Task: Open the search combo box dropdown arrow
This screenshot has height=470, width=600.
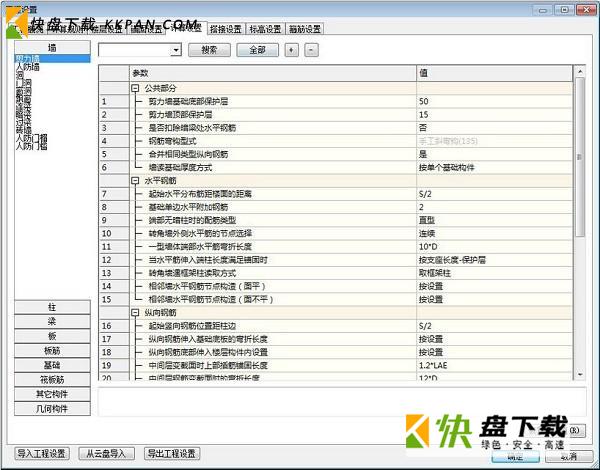Action: click(176, 50)
